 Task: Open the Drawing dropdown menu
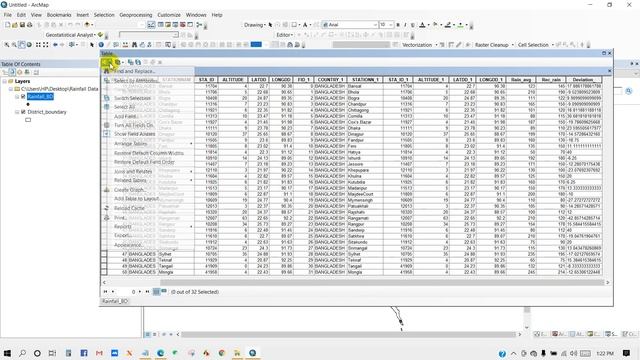pos(255,25)
